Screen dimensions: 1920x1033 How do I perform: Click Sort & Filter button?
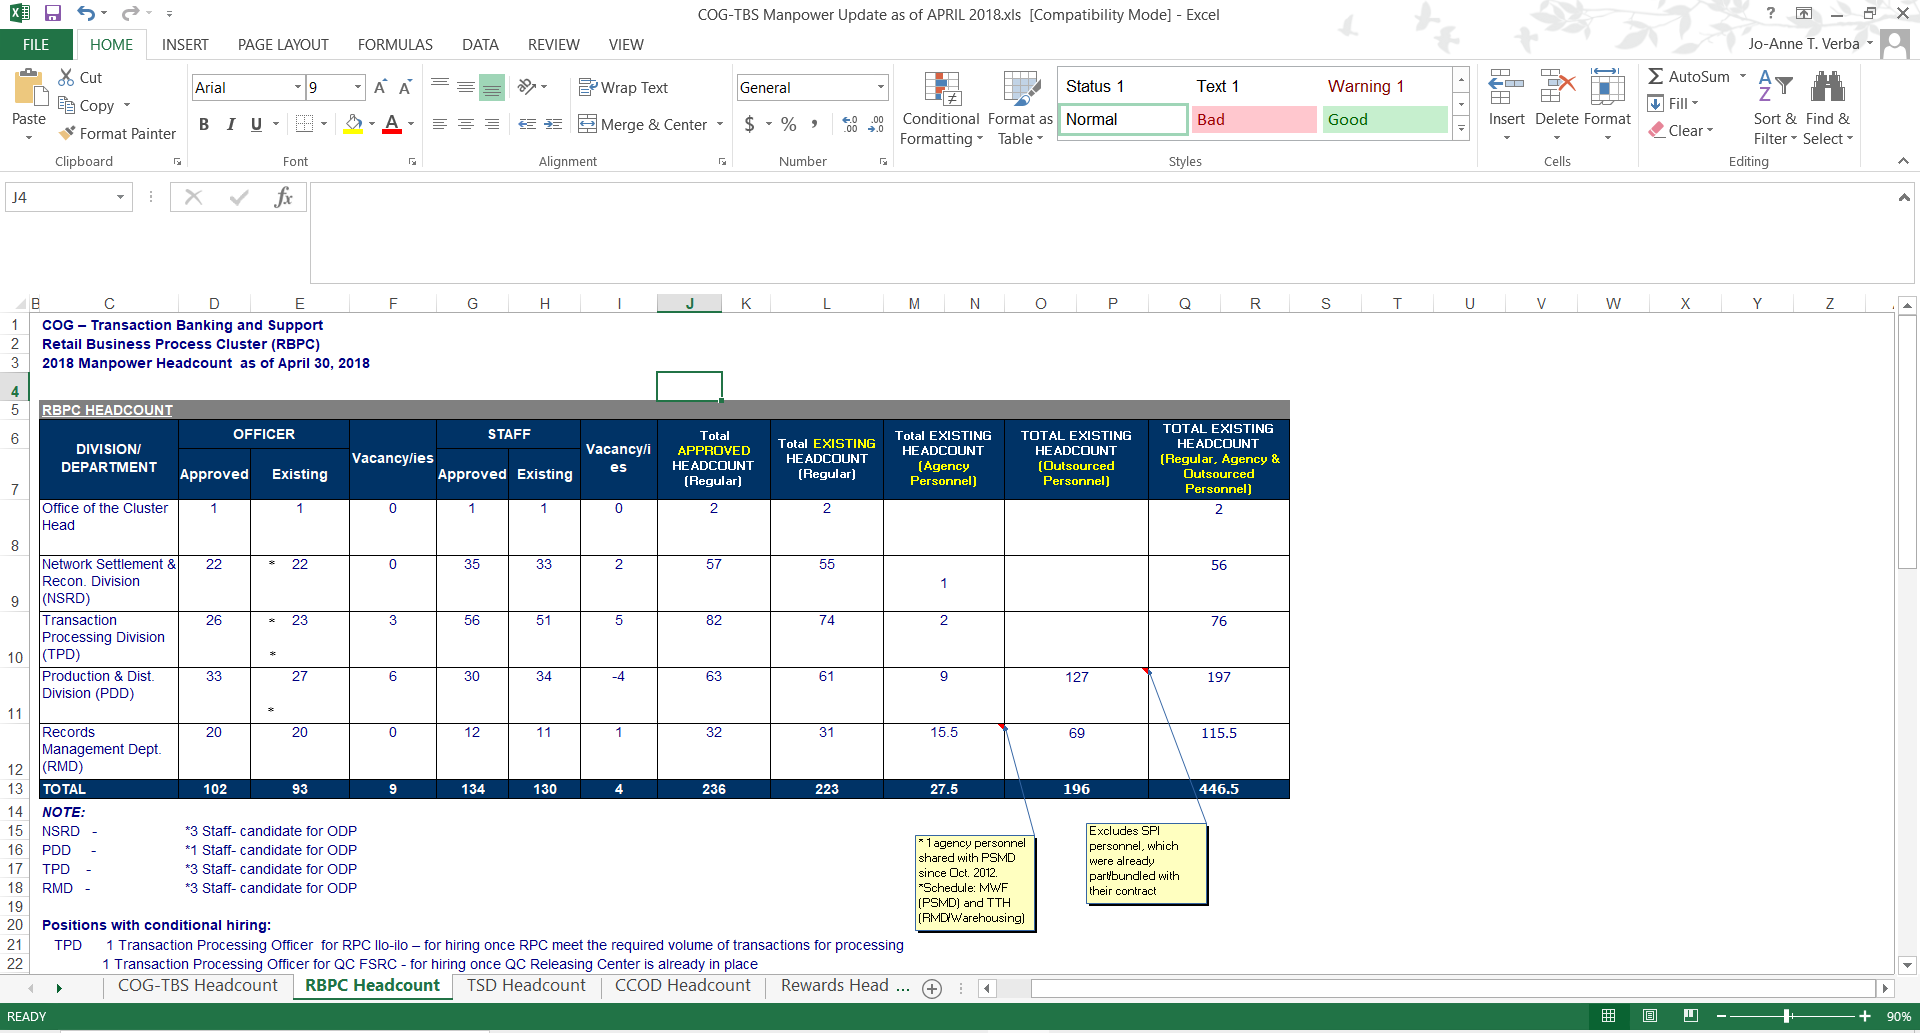point(1775,109)
